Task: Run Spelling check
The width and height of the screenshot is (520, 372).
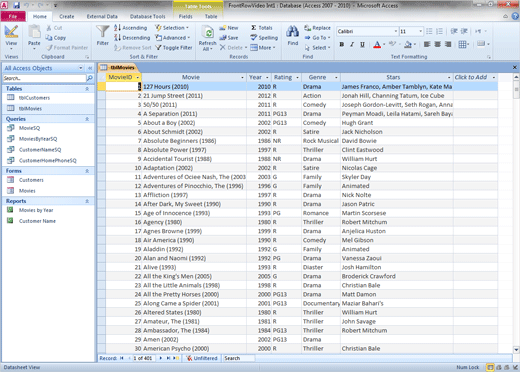Action: [x=264, y=38]
